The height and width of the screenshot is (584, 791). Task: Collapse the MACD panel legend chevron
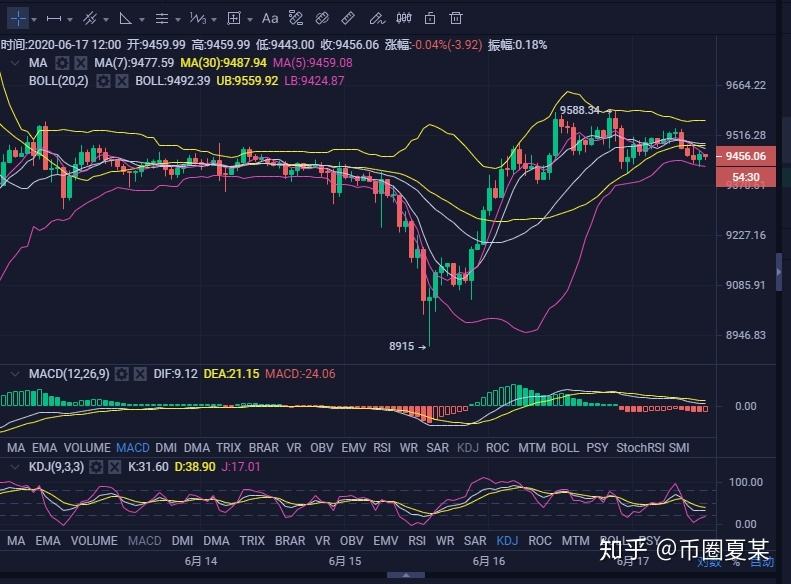point(15,374)
